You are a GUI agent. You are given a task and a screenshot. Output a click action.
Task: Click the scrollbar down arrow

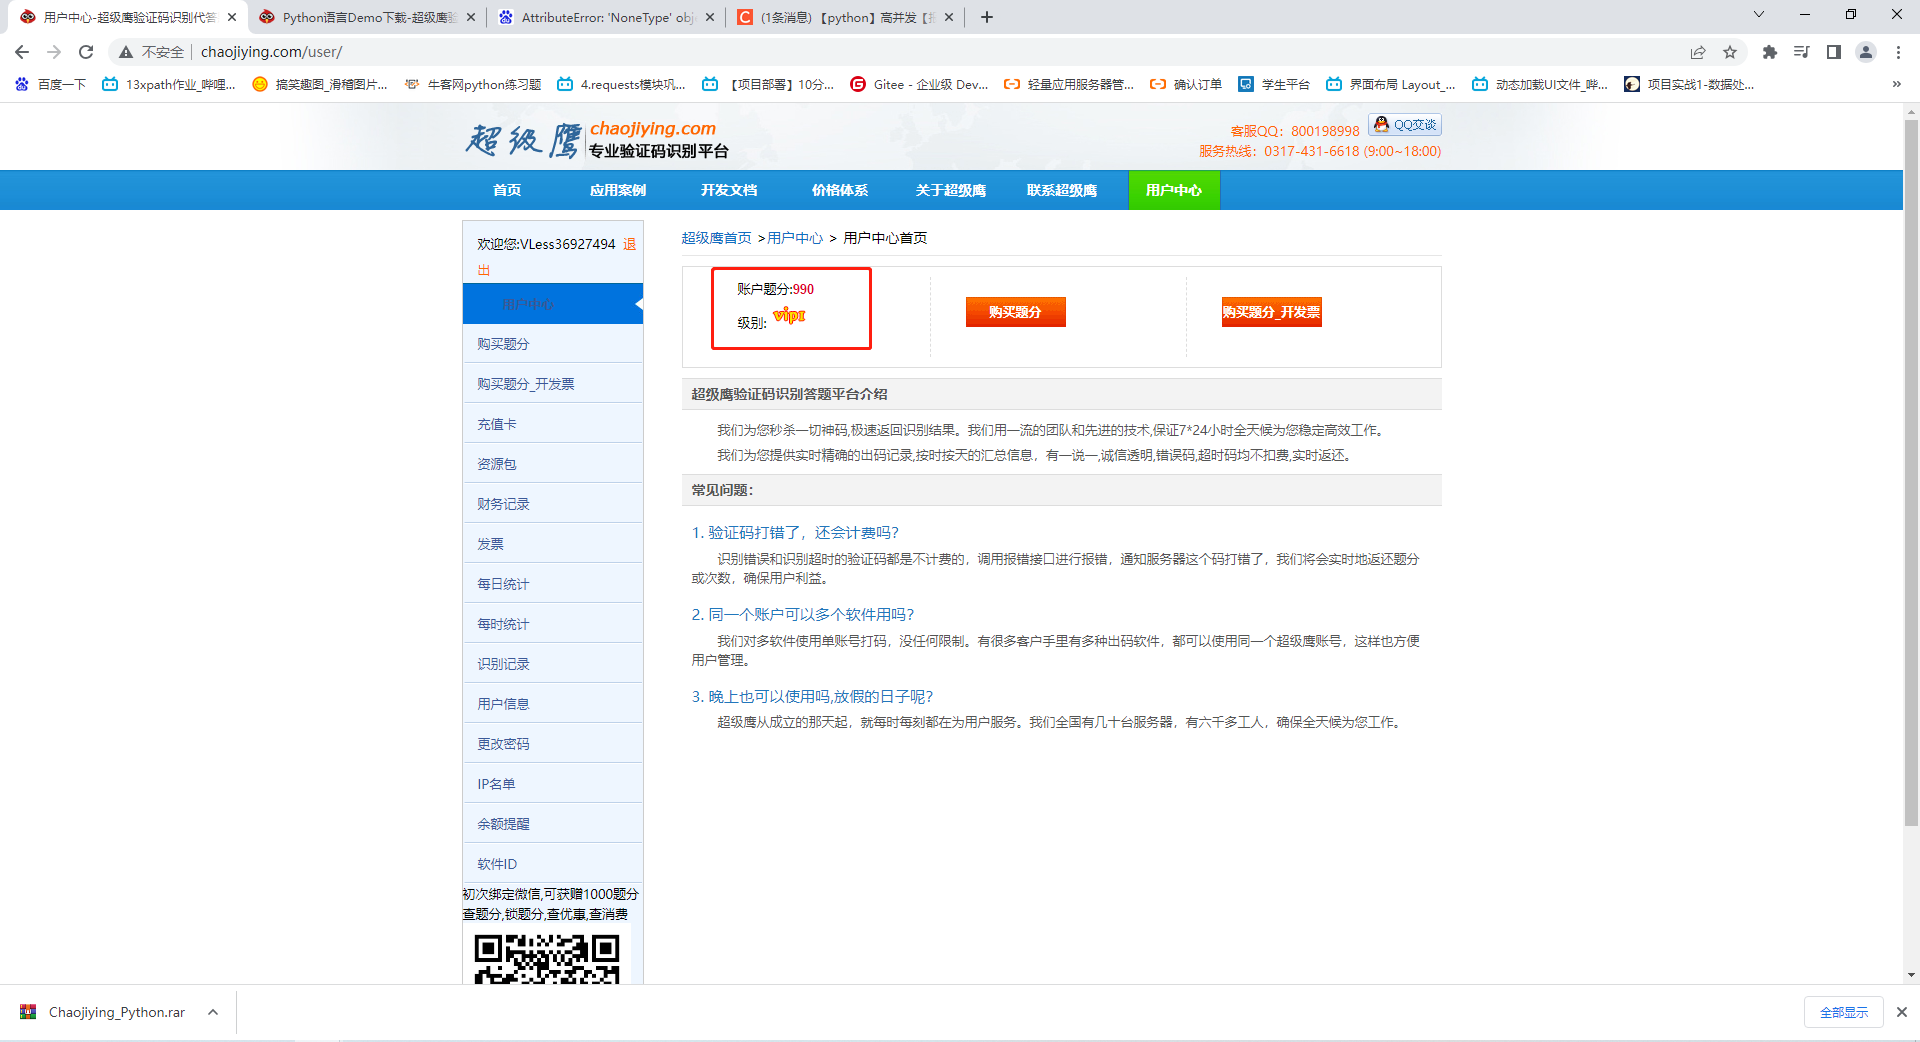(x=1911, y=975)
